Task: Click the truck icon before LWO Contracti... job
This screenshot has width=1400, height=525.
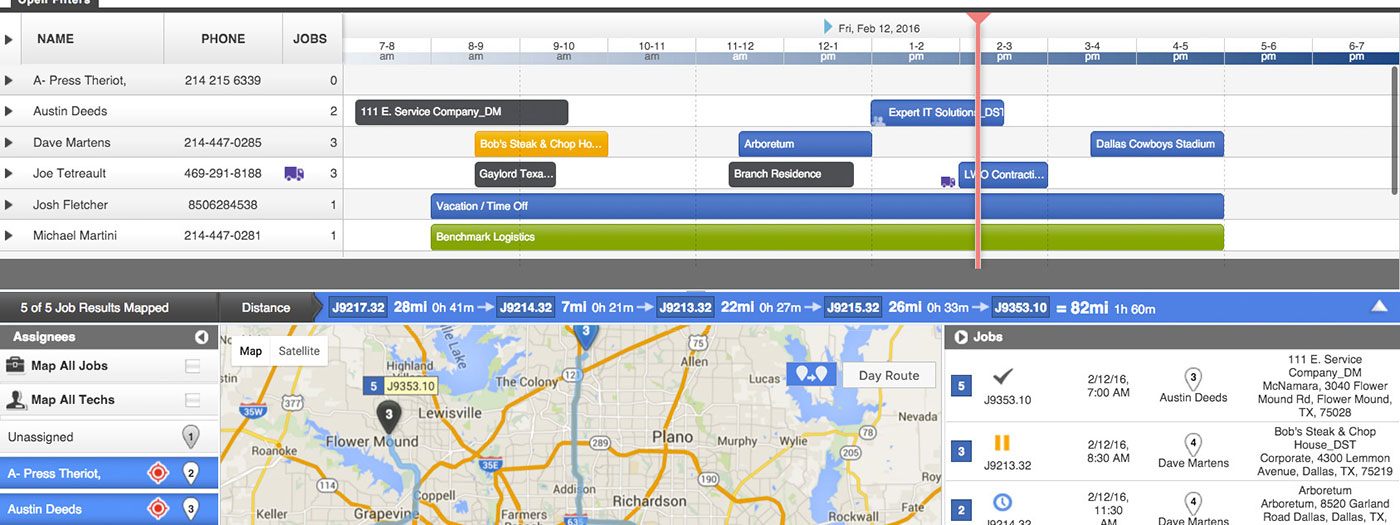Action: click(x=948, y=181)
